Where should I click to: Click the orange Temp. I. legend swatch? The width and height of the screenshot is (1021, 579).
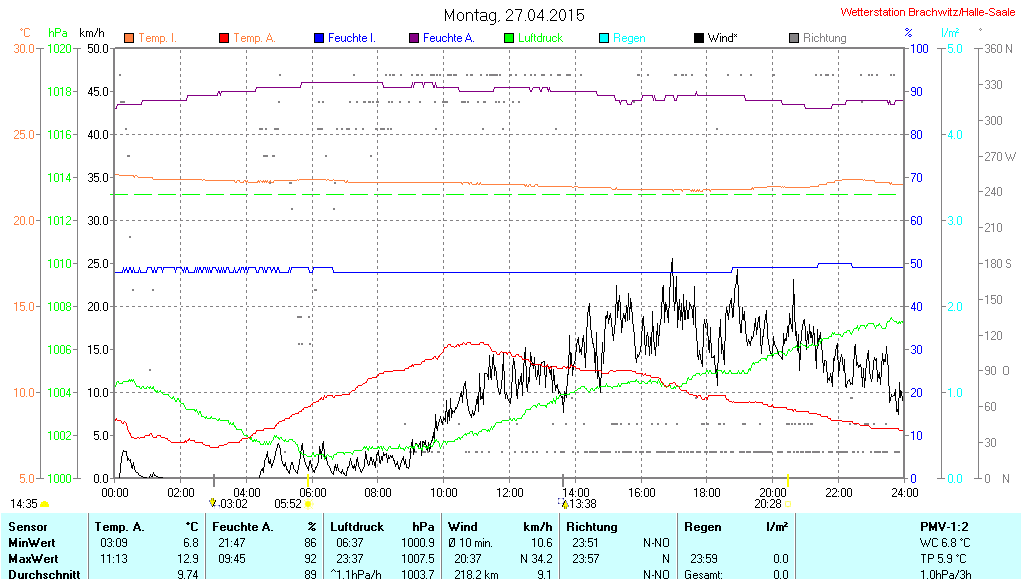(128, 38)
